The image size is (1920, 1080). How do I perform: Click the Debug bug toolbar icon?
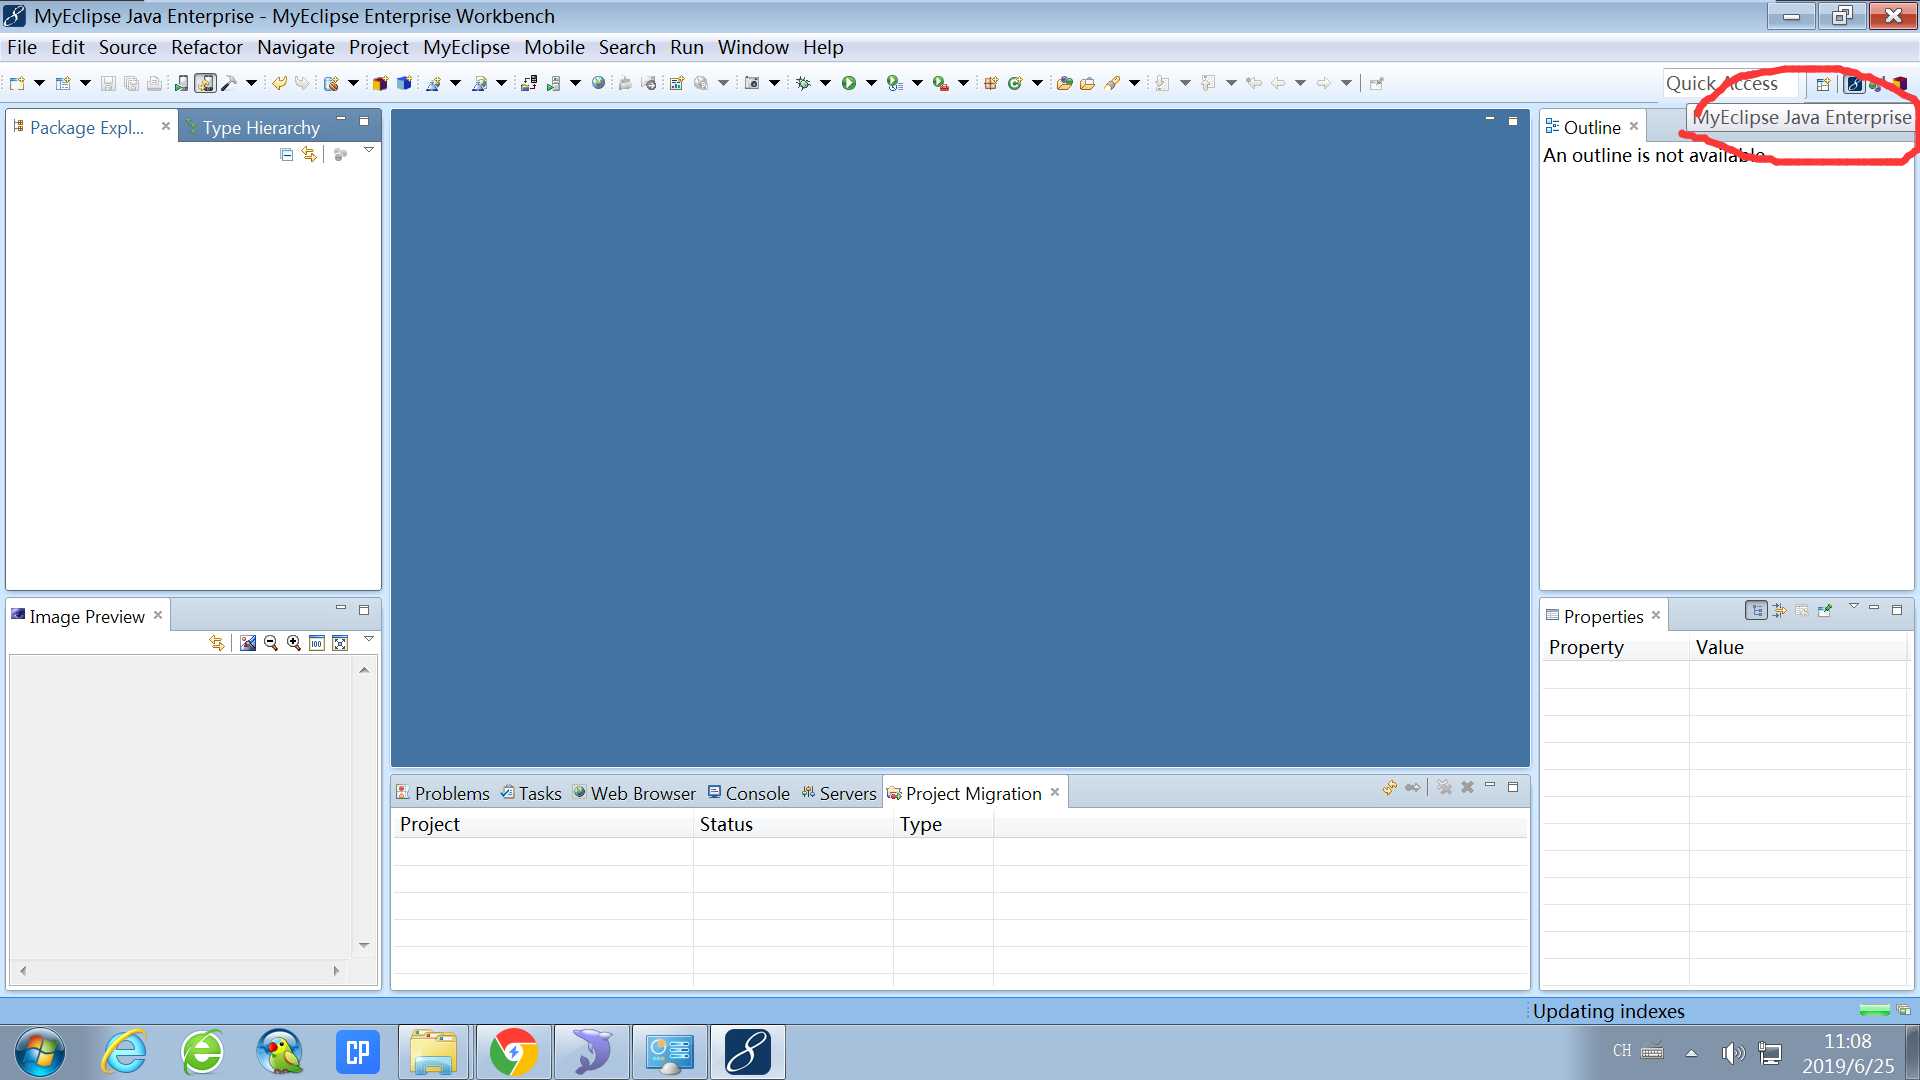click(803, 84)
